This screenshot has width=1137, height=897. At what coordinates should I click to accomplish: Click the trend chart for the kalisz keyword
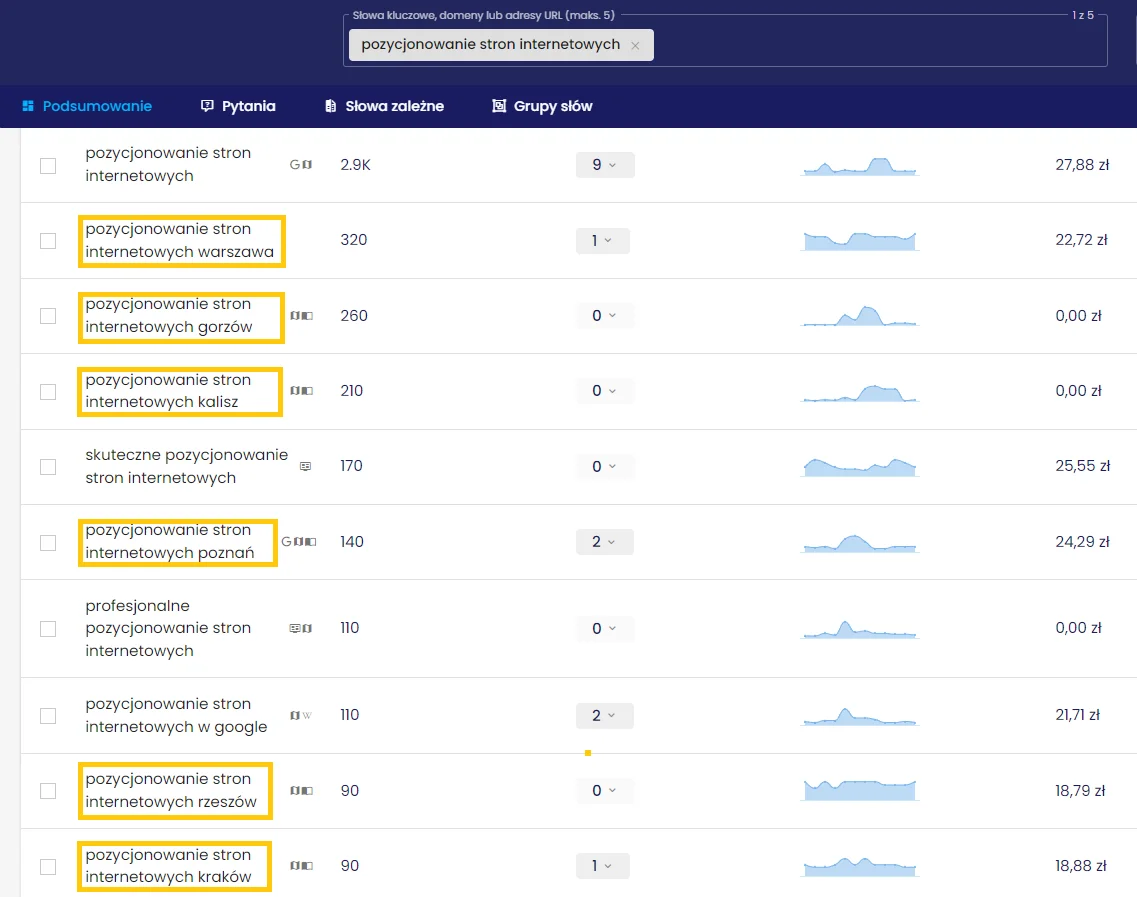tap(859, 392)
